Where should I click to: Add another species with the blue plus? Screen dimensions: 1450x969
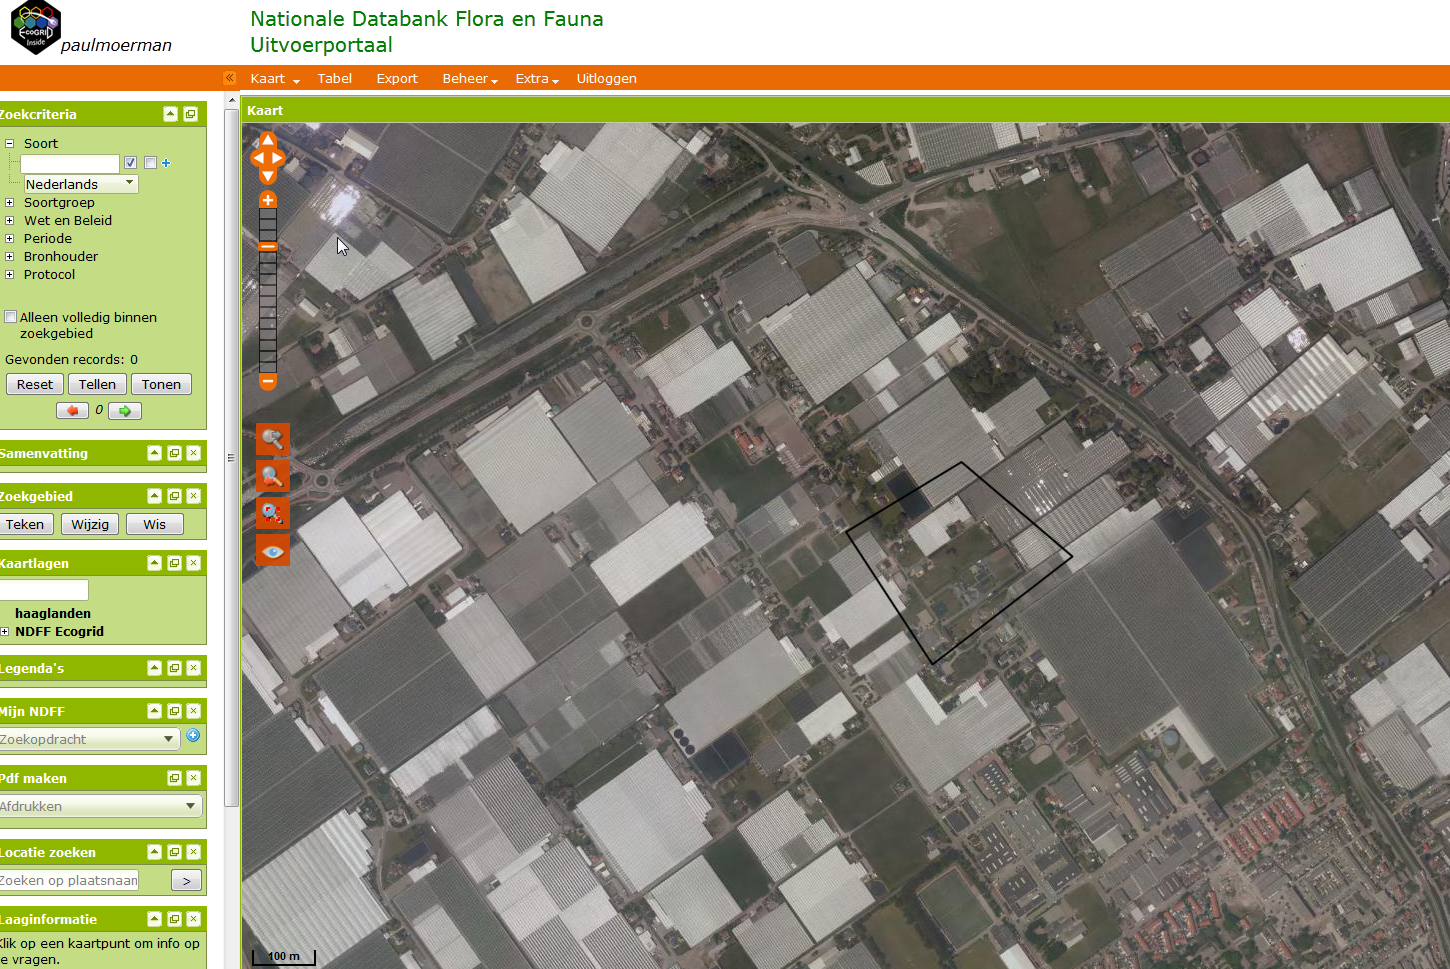[x=166, y=163]
